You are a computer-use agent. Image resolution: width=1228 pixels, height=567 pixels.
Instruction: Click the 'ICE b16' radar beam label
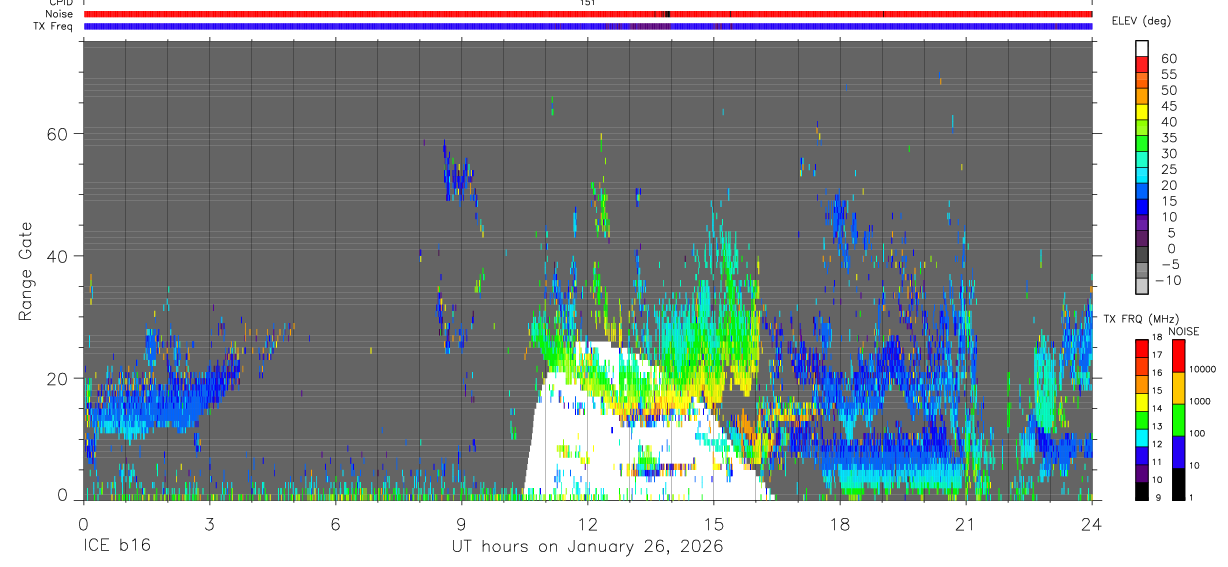coord(115,547)
